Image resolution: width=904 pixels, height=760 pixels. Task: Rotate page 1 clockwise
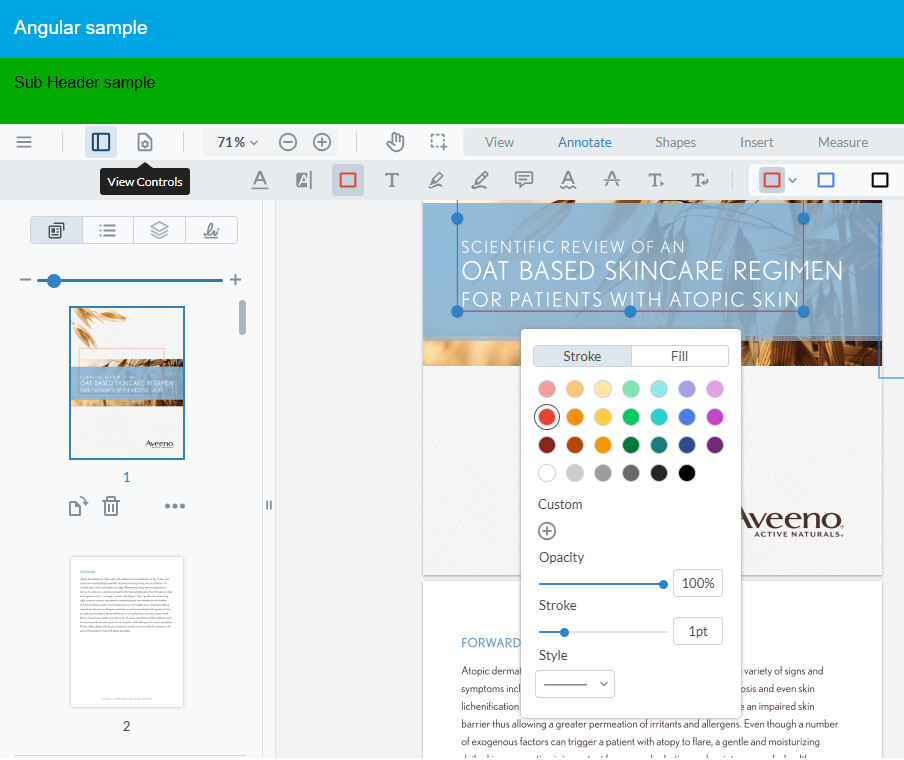coord(78,506)
